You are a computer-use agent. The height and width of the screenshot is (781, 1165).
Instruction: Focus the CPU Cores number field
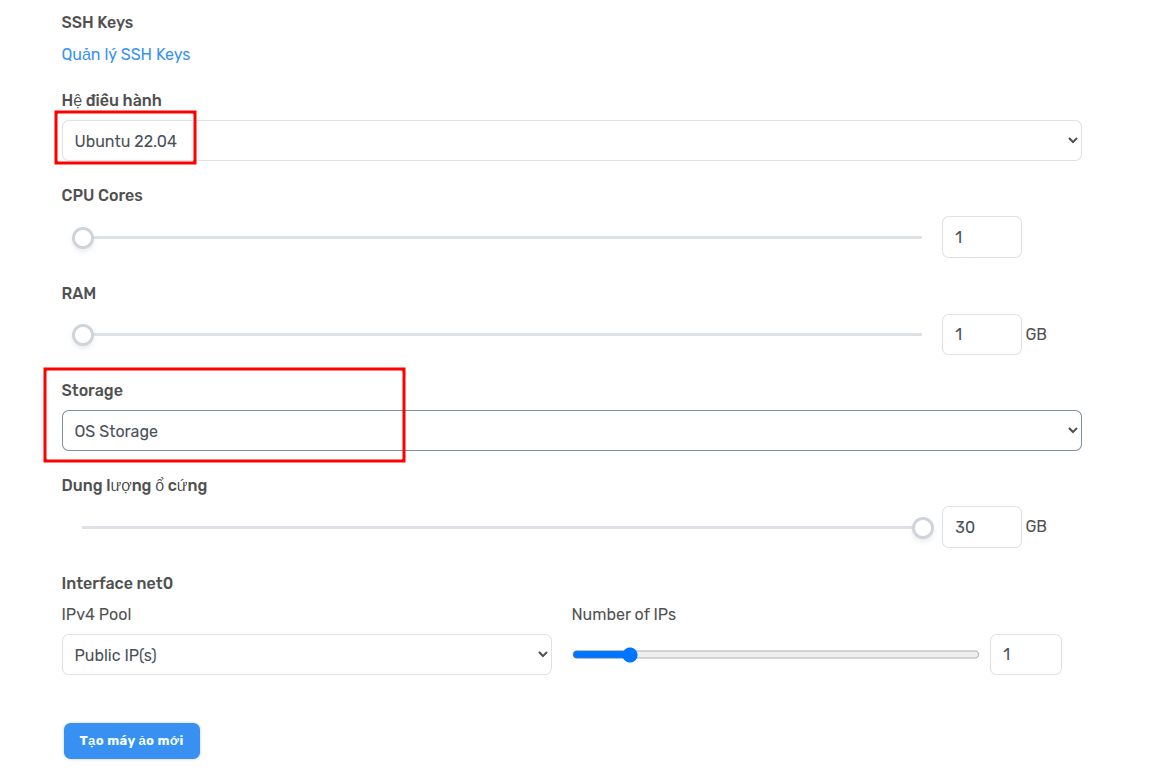click(981, 237)
